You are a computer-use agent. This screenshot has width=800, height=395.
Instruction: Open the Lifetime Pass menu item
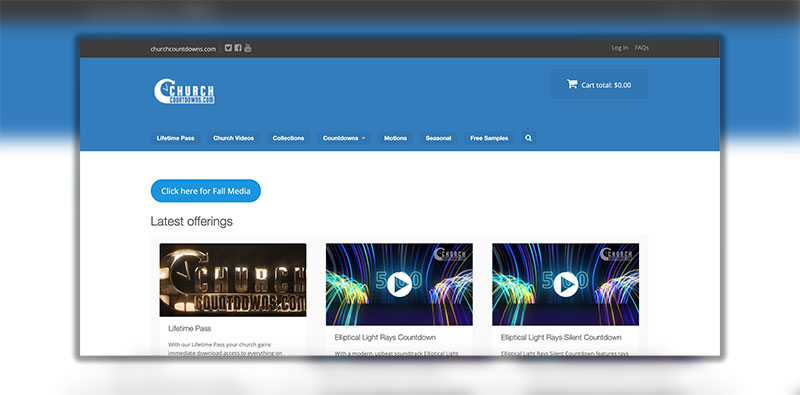pos(176,138)
